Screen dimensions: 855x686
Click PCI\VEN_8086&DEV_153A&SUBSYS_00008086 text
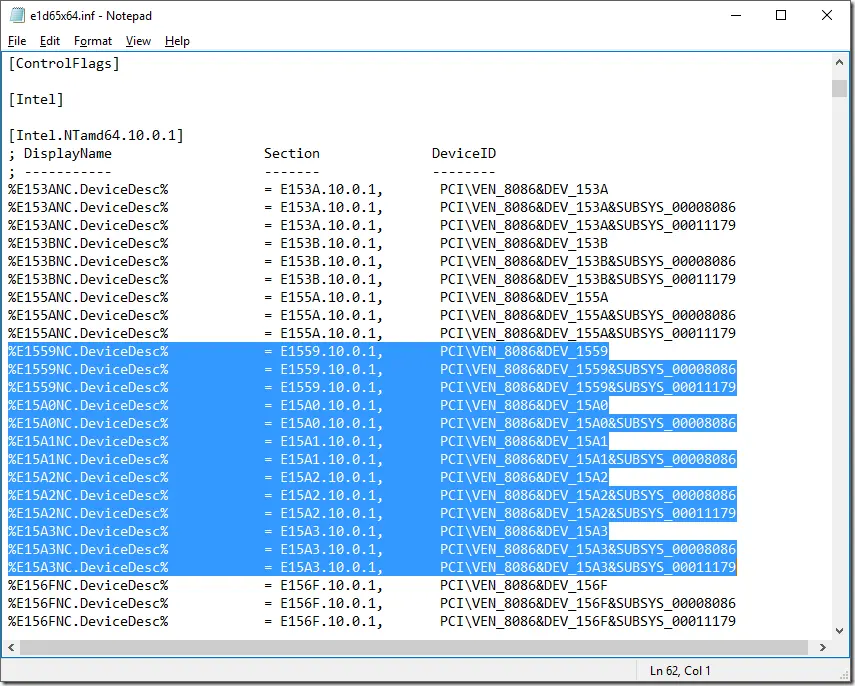tap(588, 207)
